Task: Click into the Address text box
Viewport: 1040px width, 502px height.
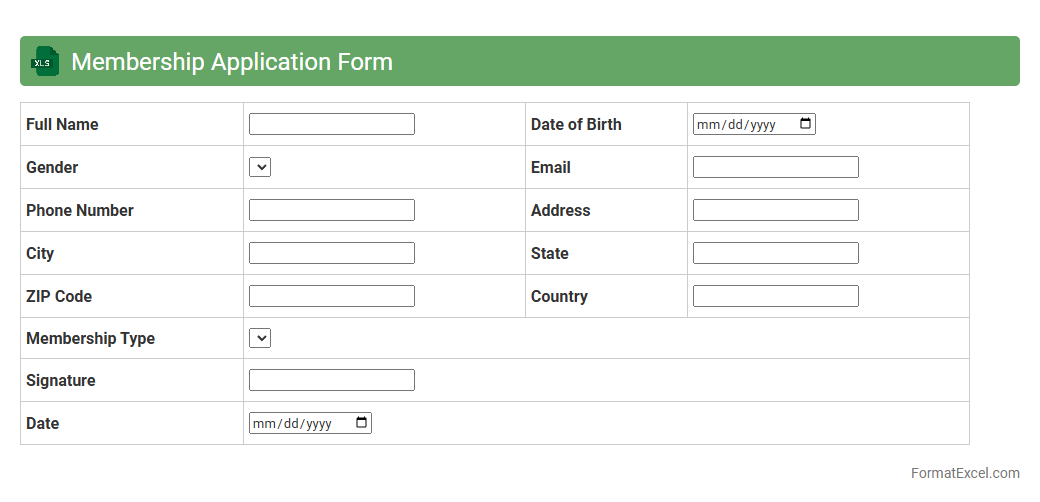Action: [775, 210]
